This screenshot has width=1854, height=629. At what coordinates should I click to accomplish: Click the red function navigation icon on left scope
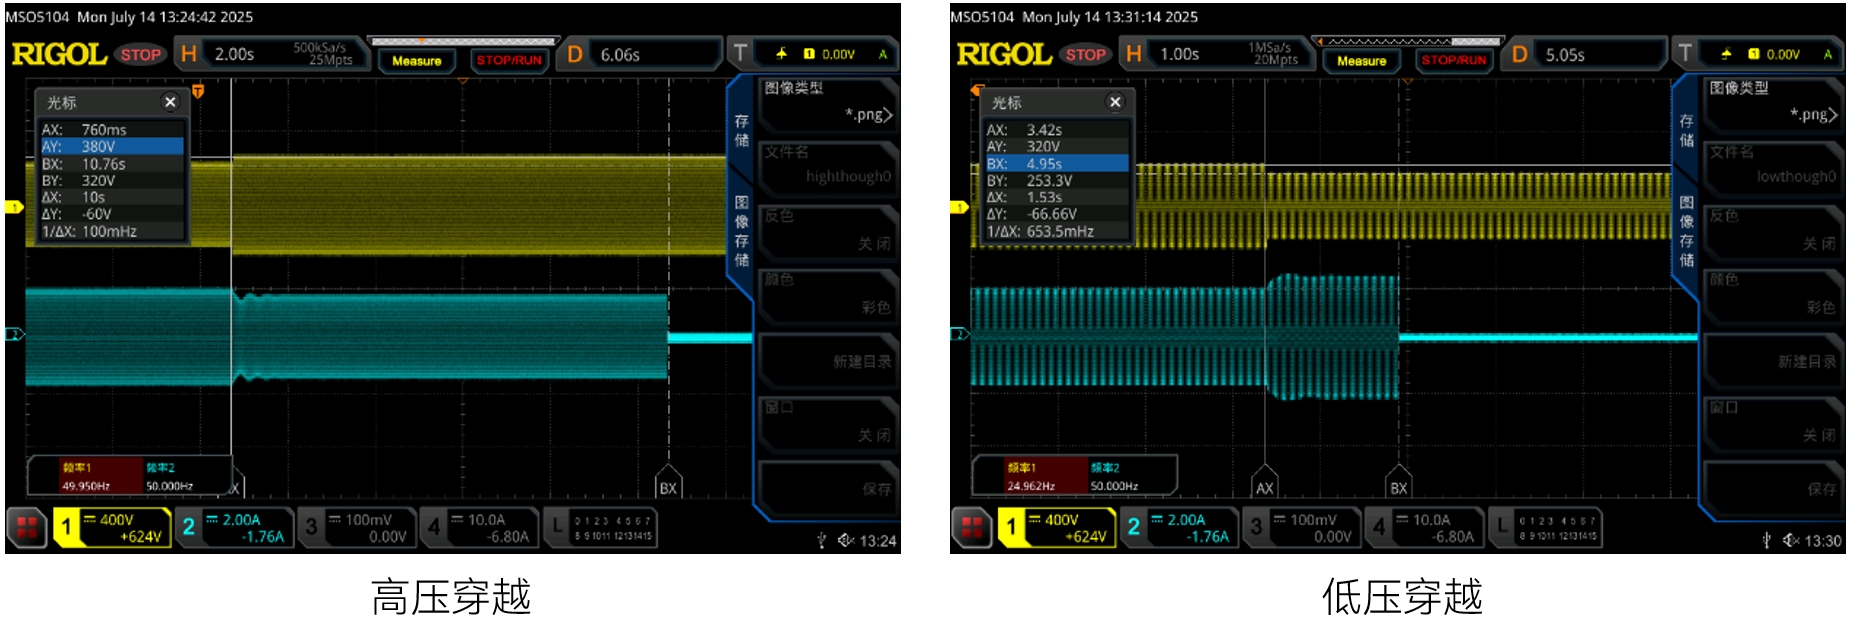(27, 528)
